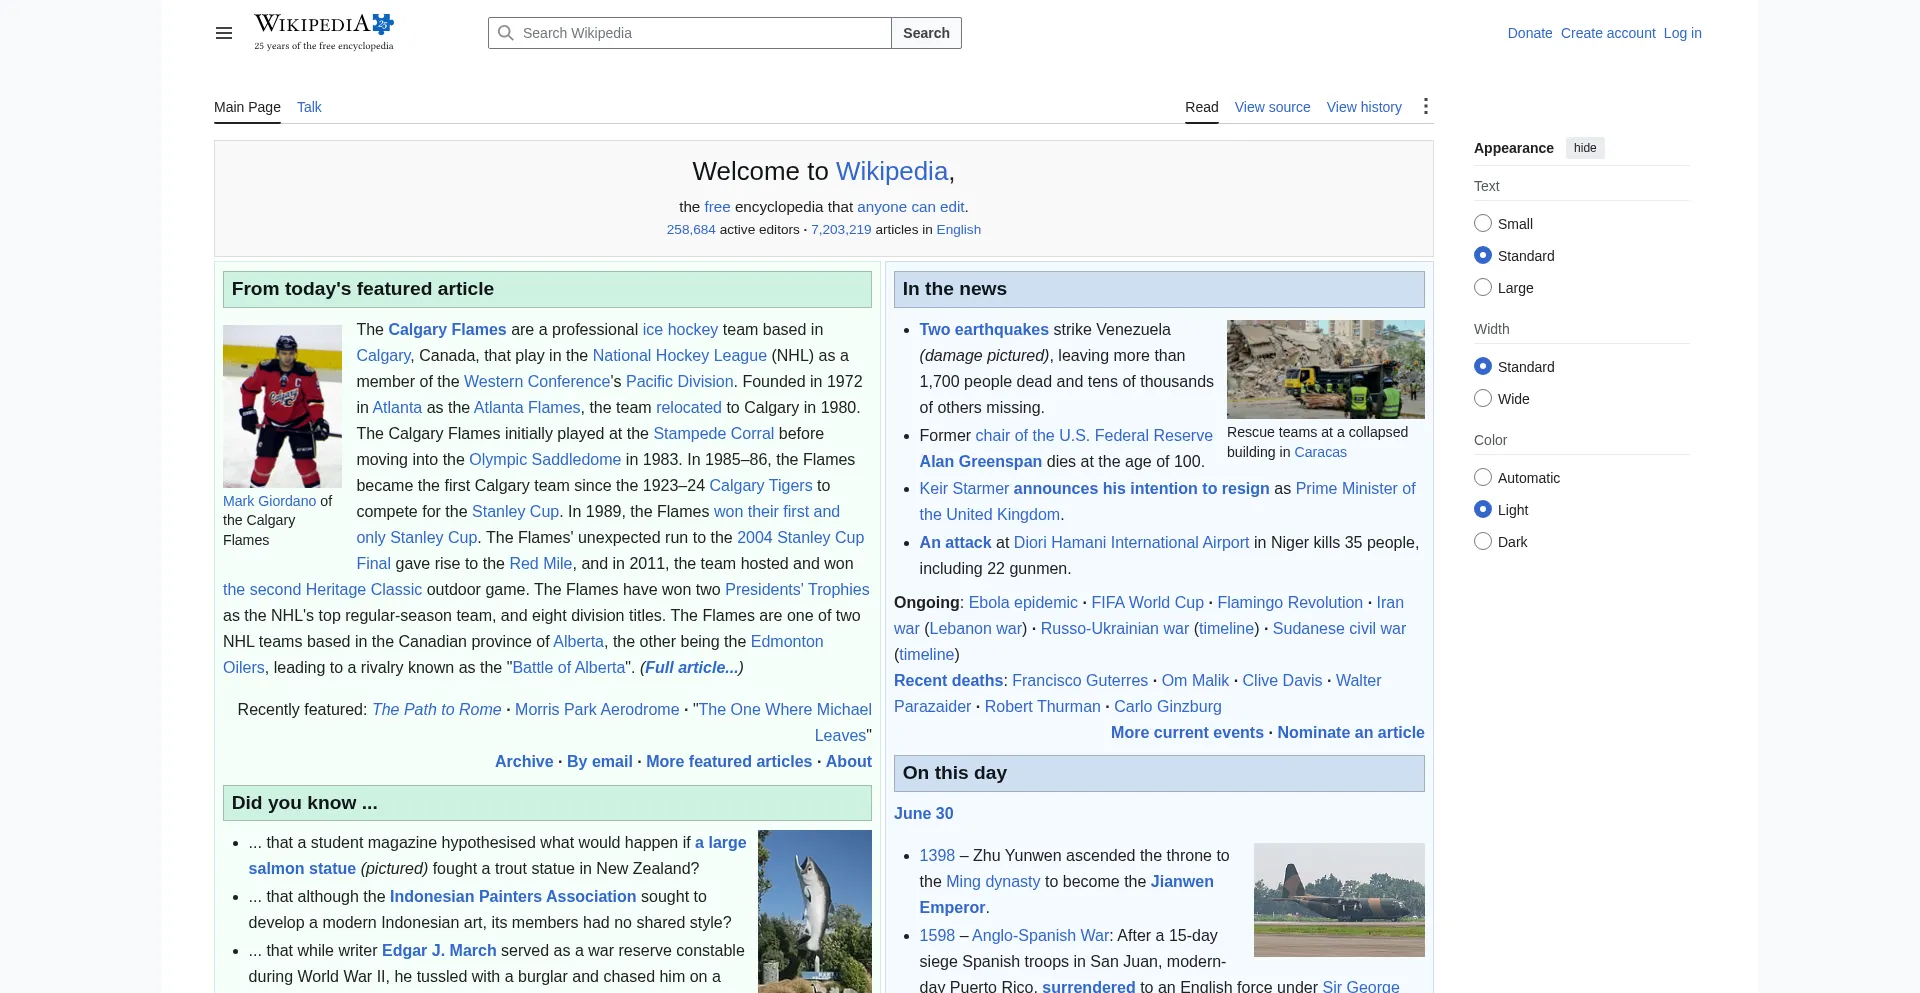
Task: Switch to the Main Page tab
Action: (247, 107)
